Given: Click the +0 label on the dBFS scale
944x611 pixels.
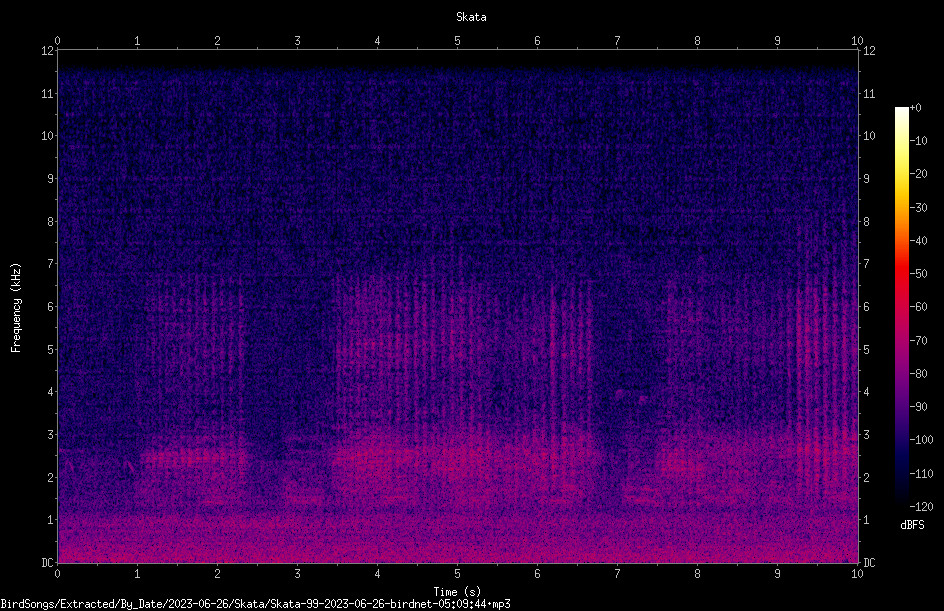Looking at the screenshot, I should coord(916,108).
